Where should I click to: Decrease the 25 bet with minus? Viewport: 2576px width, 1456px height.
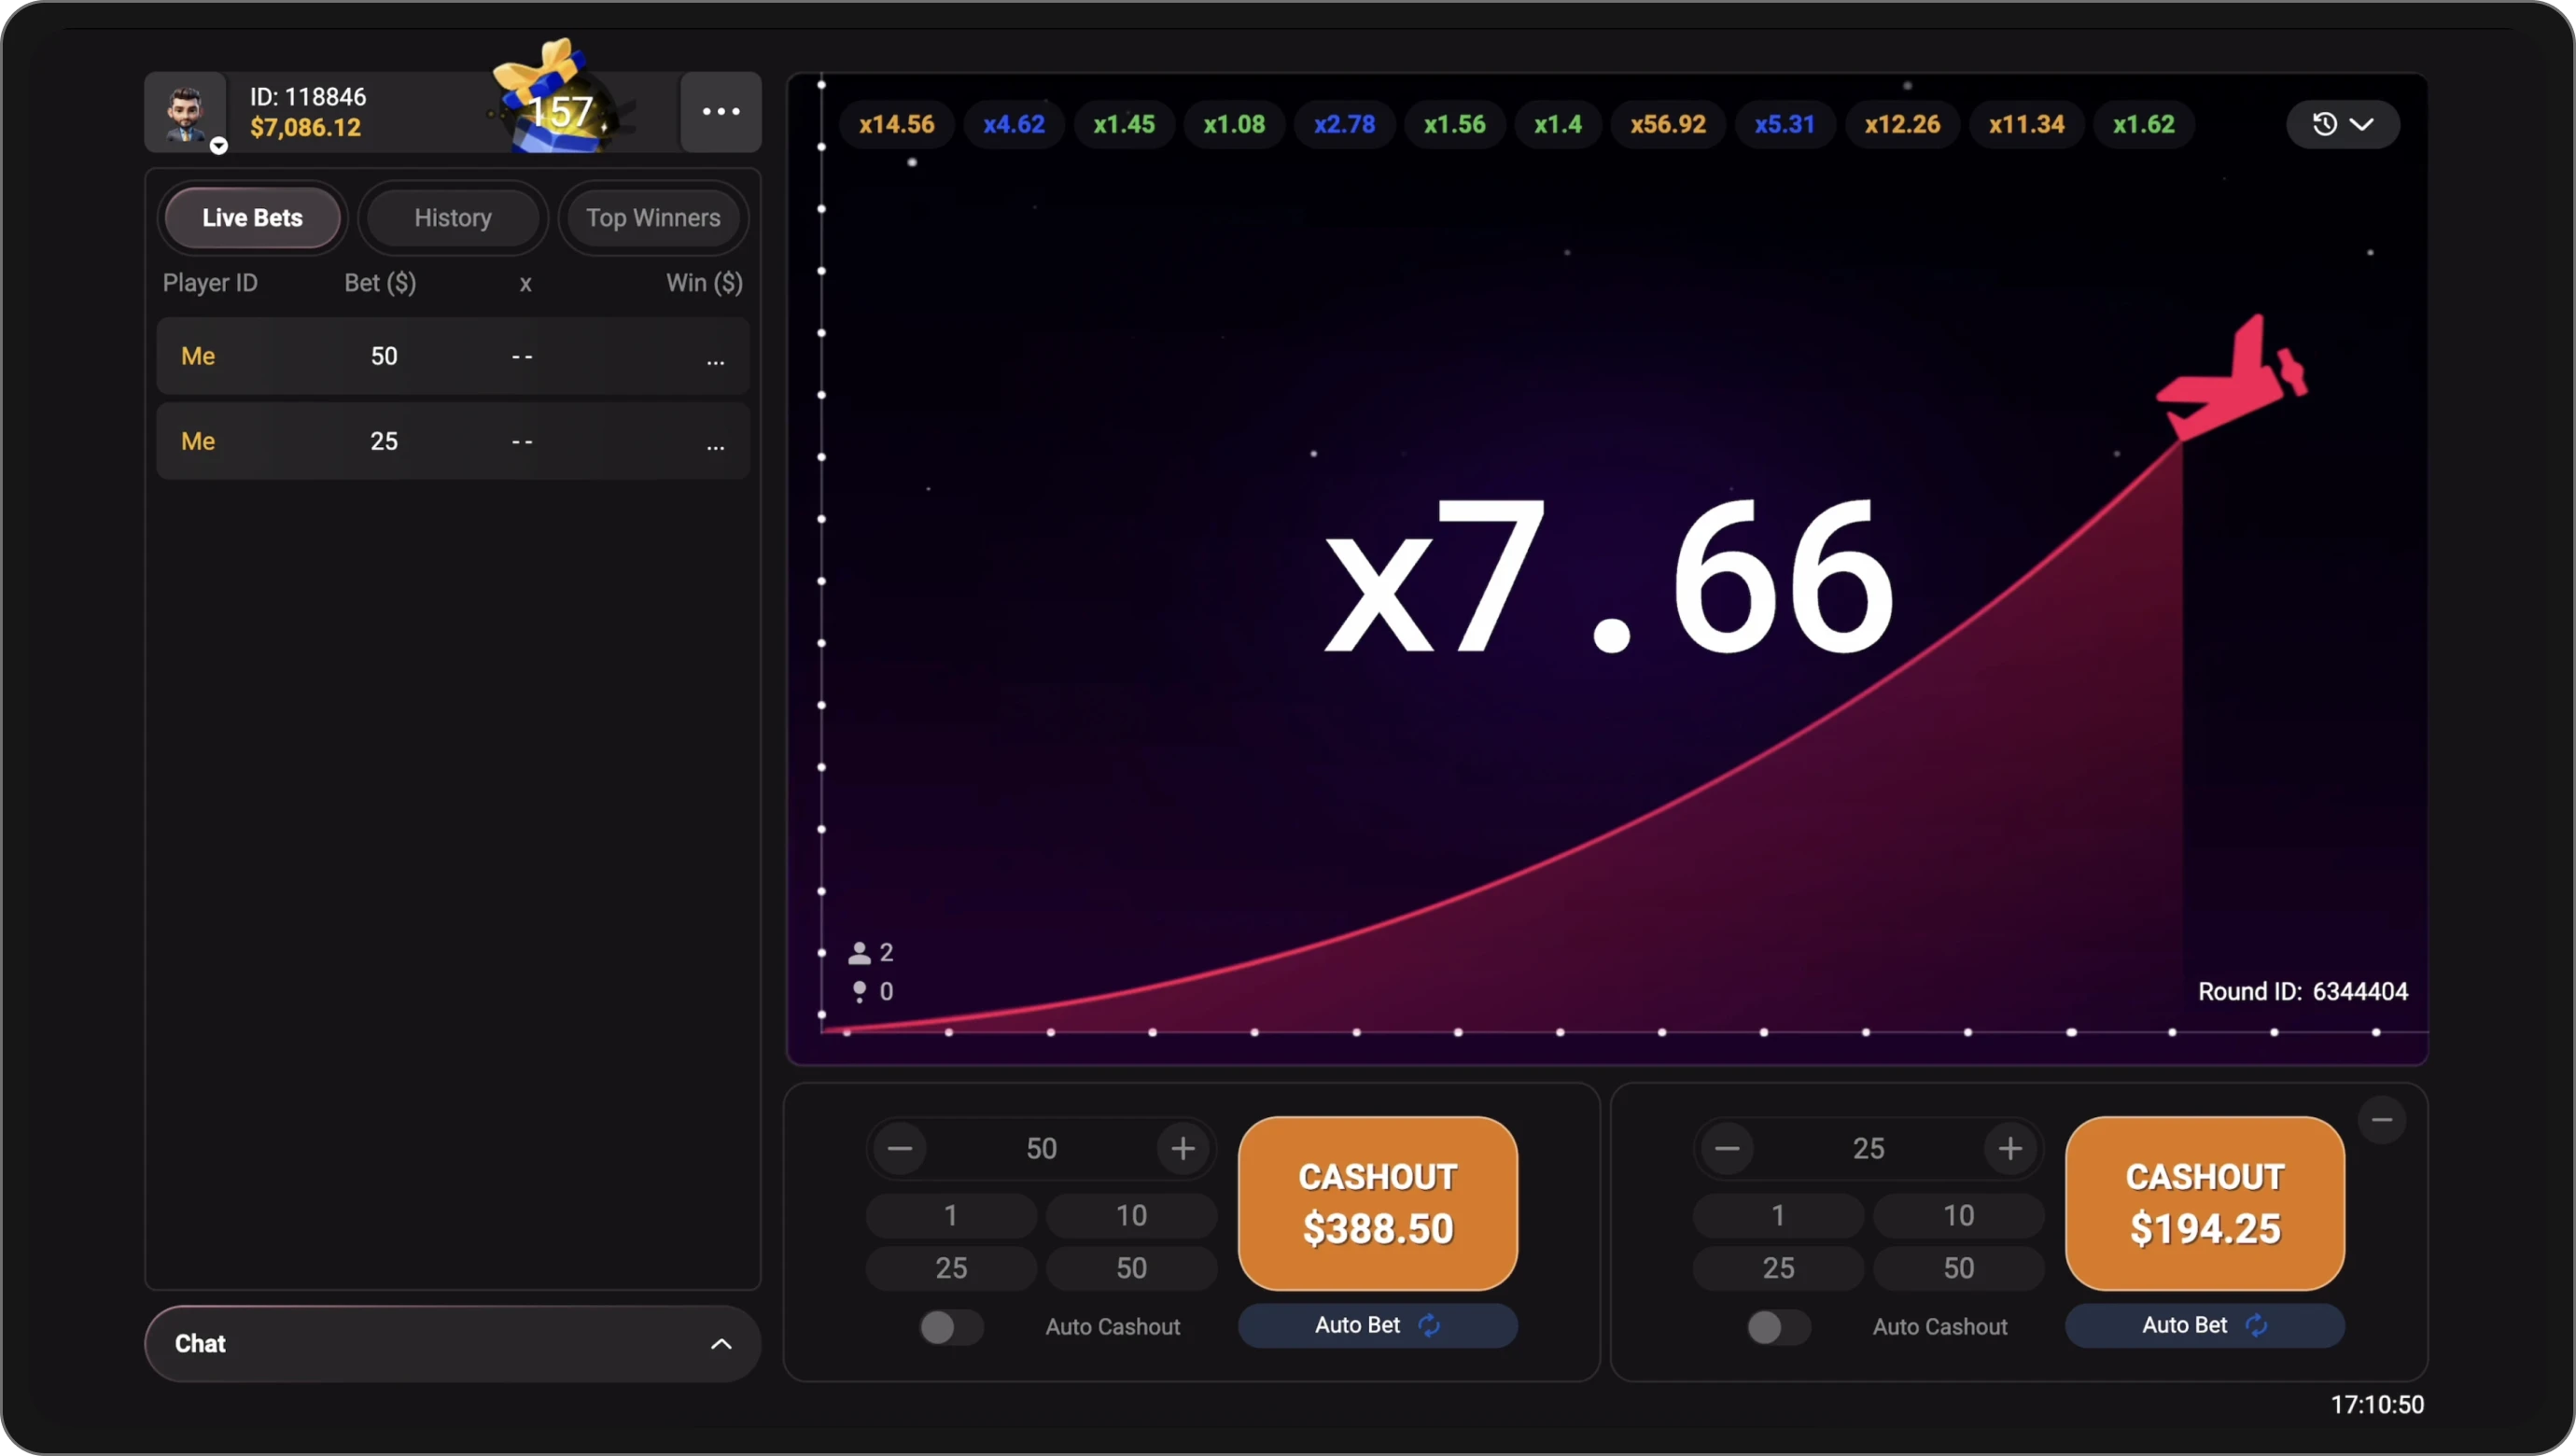1726,1148
